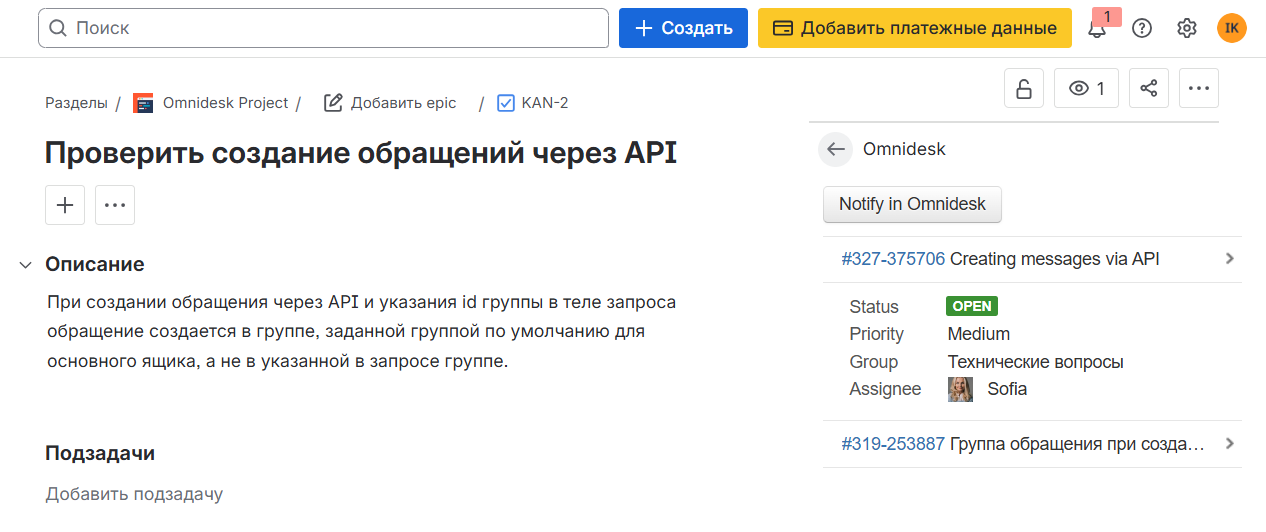Open the settings gear icon

pos(1187,28)
